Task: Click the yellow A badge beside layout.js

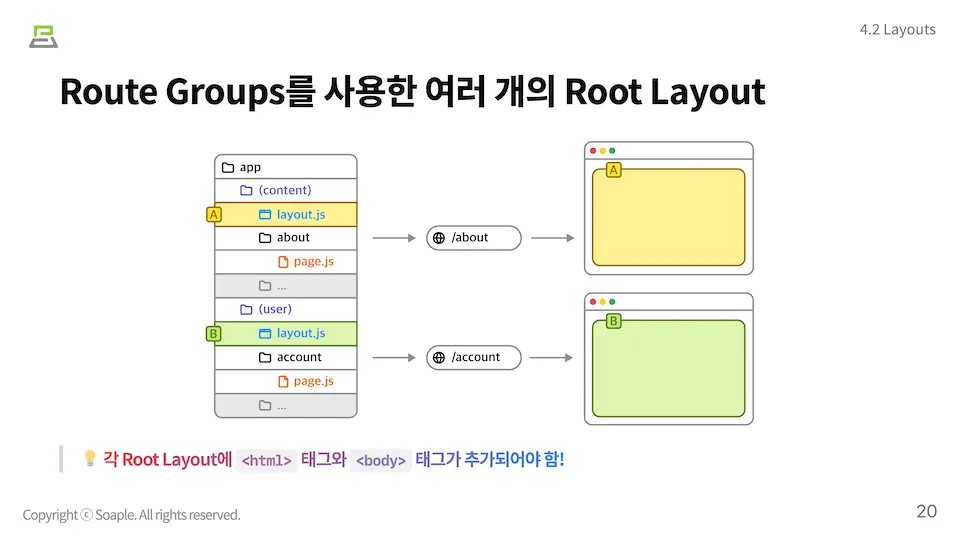Action: (x=214, y=215)
